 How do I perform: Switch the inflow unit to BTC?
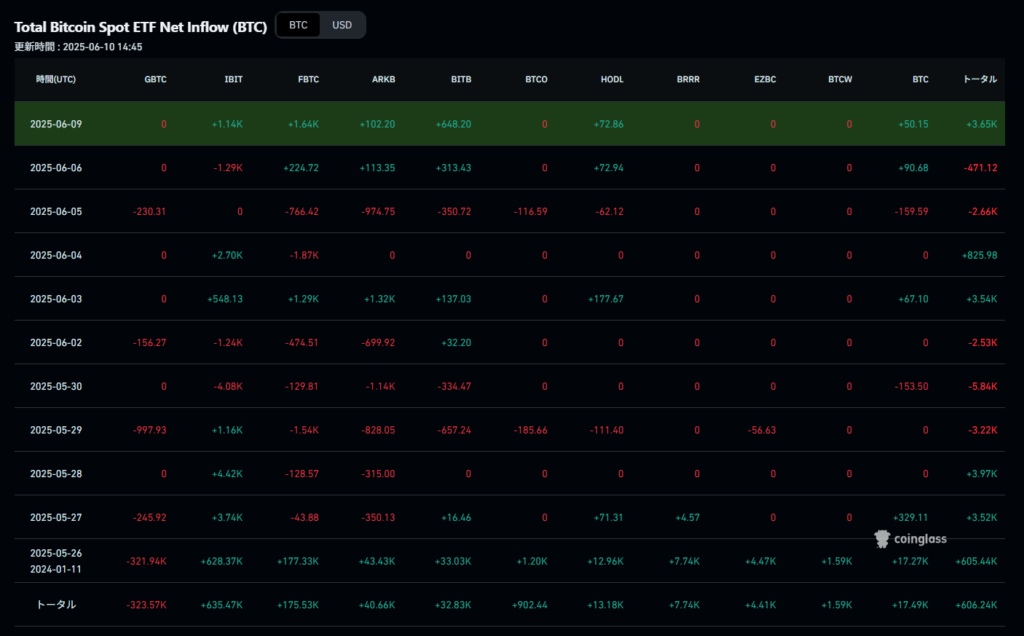[298, 25]
